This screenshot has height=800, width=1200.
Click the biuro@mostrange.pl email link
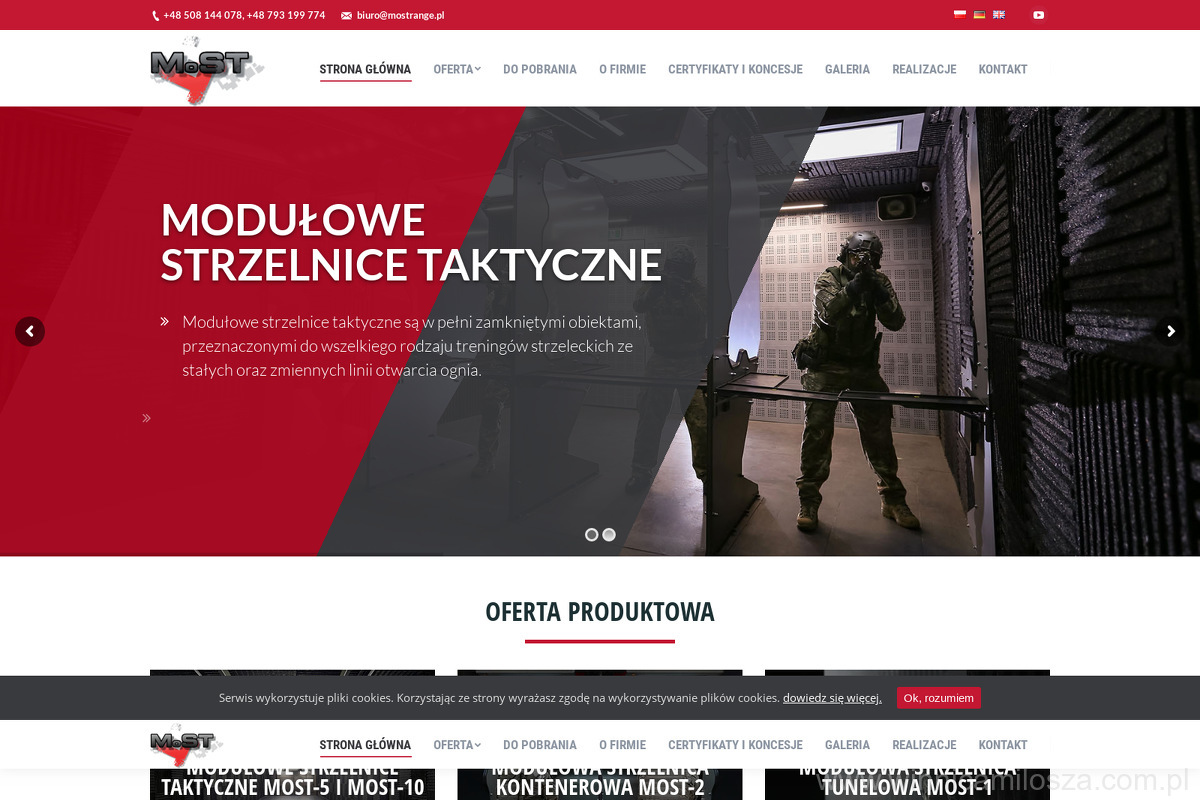coord(400,15)
